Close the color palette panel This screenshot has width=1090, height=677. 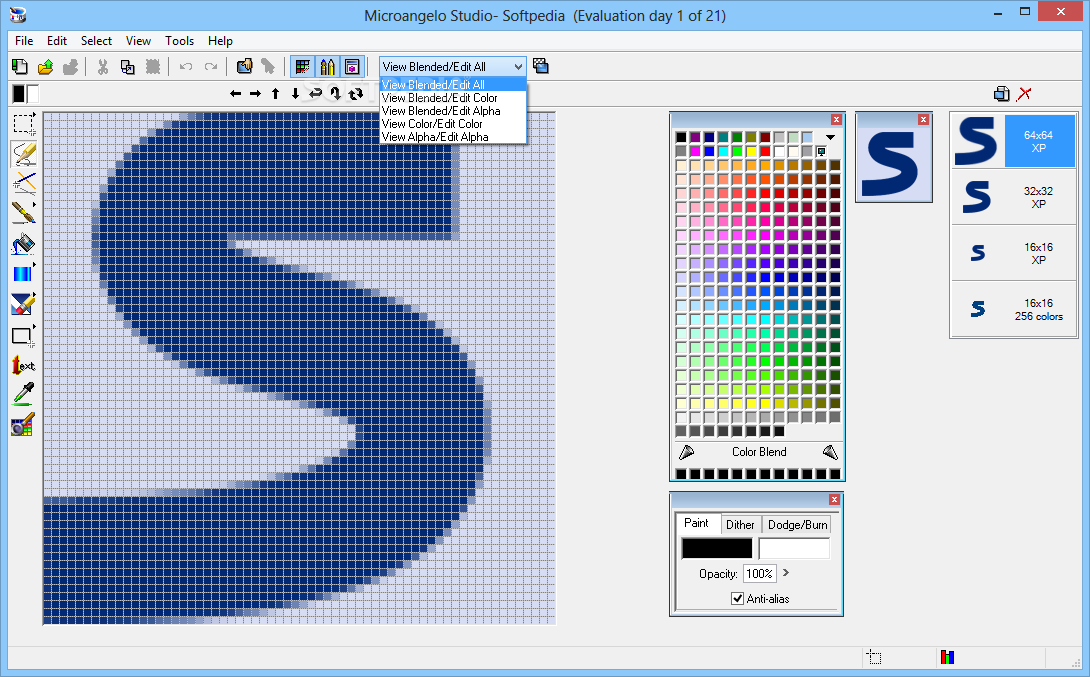click(x=836, y=120)
